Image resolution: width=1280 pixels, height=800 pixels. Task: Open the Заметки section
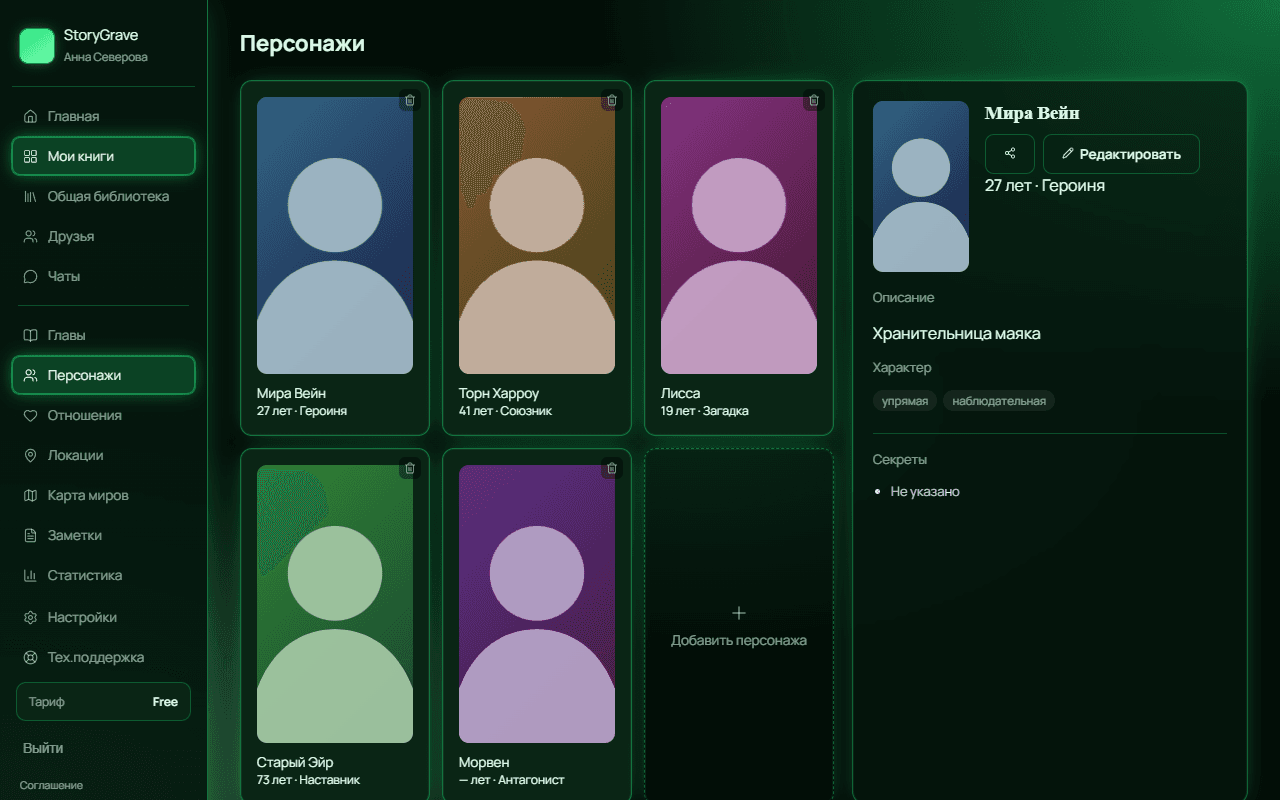pyautogui.click(x=103, y=535)
